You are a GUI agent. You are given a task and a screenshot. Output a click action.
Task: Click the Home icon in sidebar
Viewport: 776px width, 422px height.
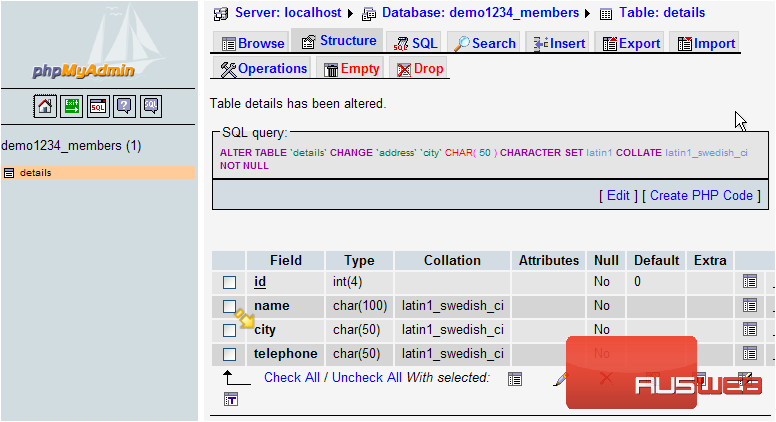[x=45, y=105]
